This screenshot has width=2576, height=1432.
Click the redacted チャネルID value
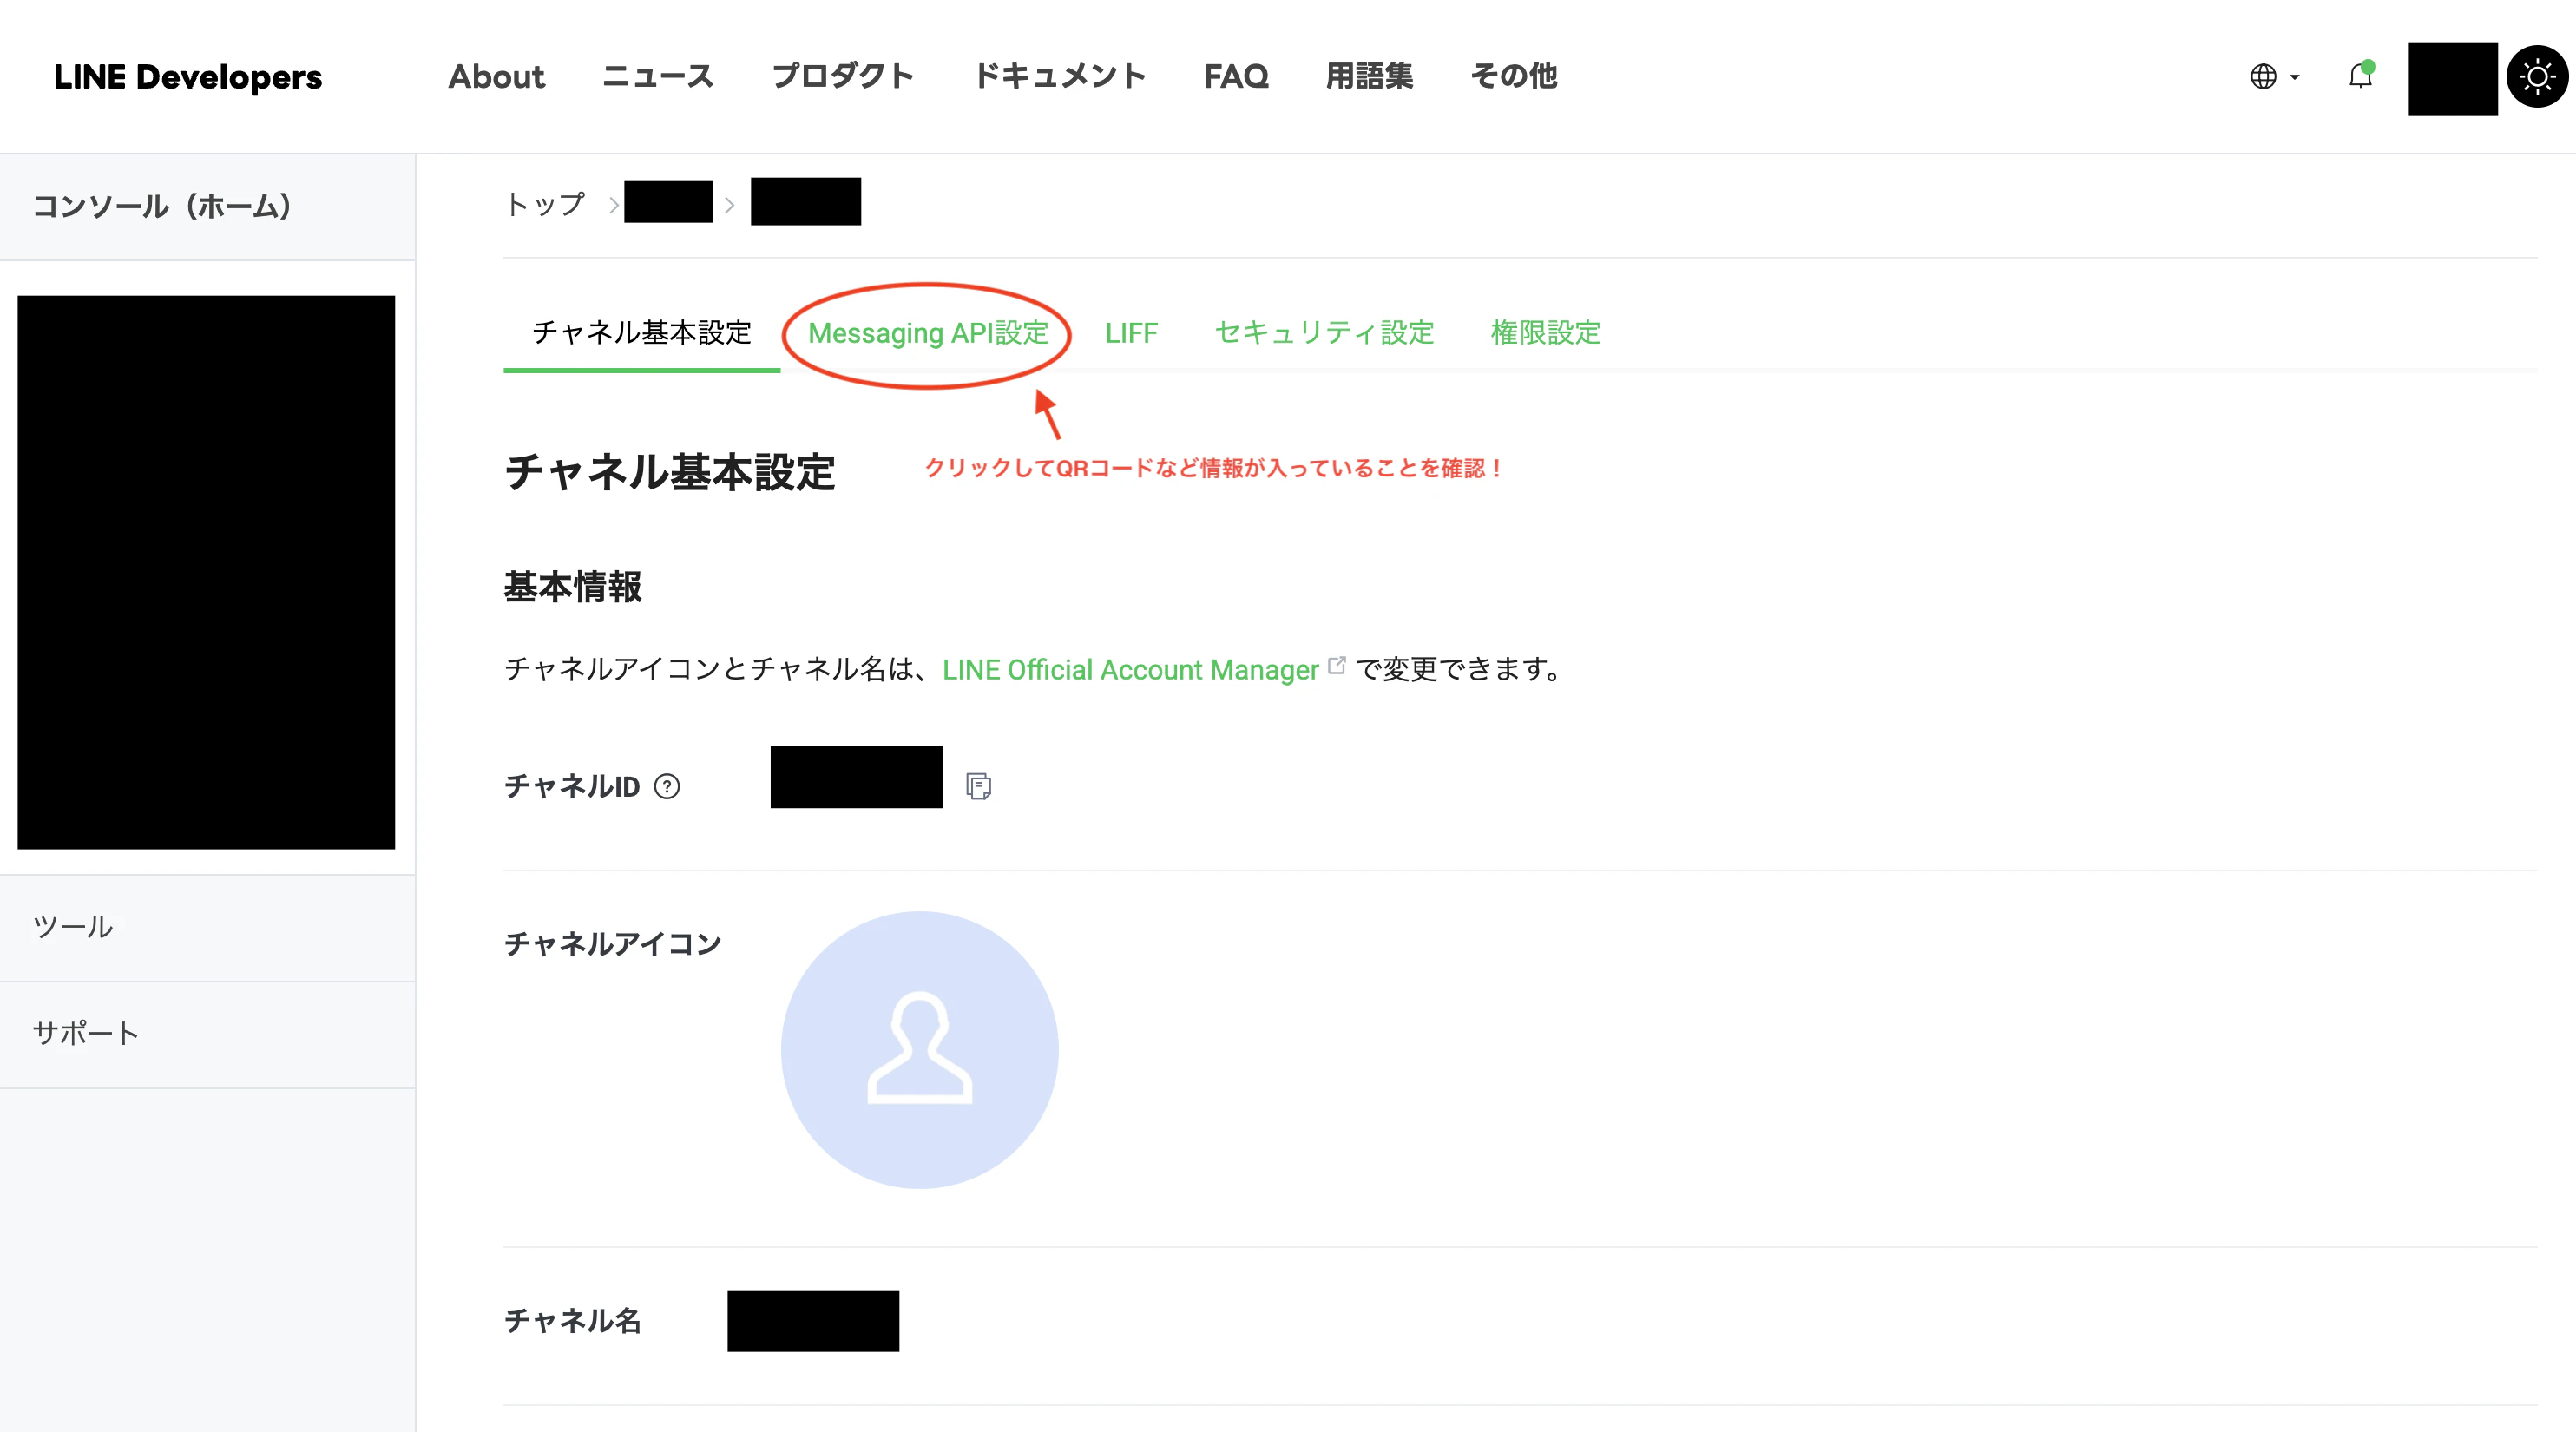(856, 777)
